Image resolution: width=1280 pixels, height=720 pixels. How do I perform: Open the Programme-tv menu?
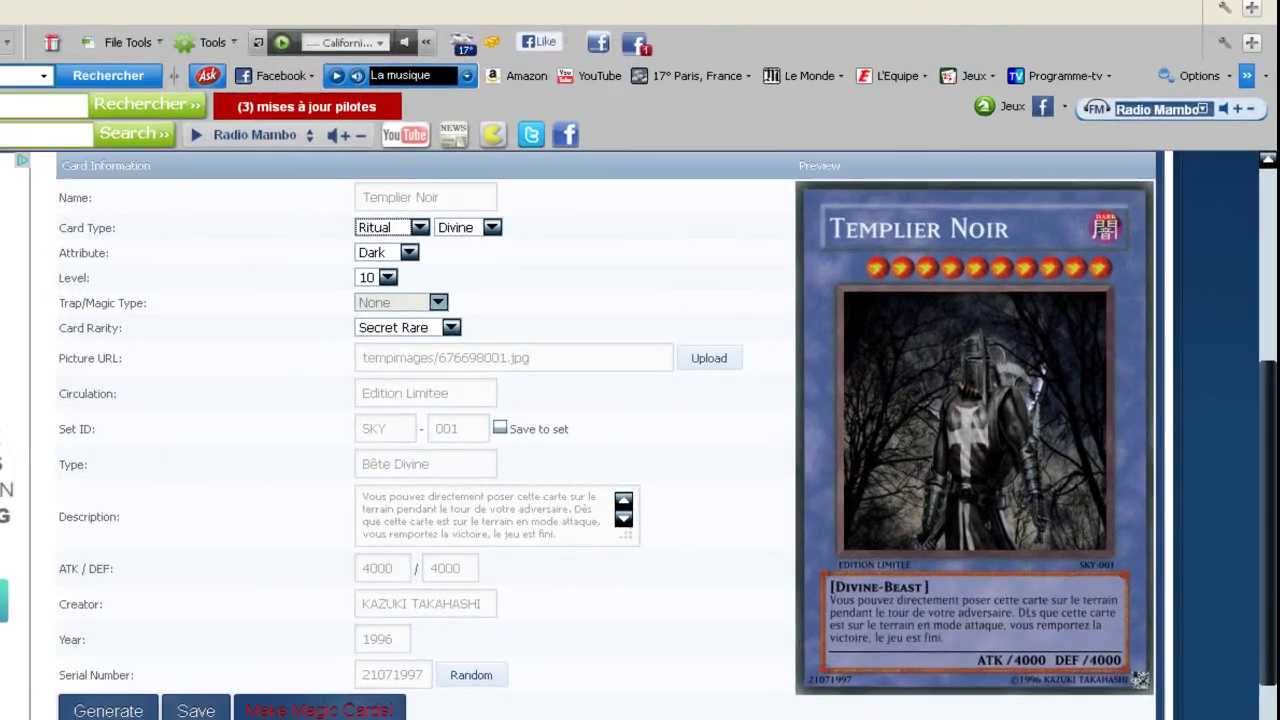[1060, 76]
